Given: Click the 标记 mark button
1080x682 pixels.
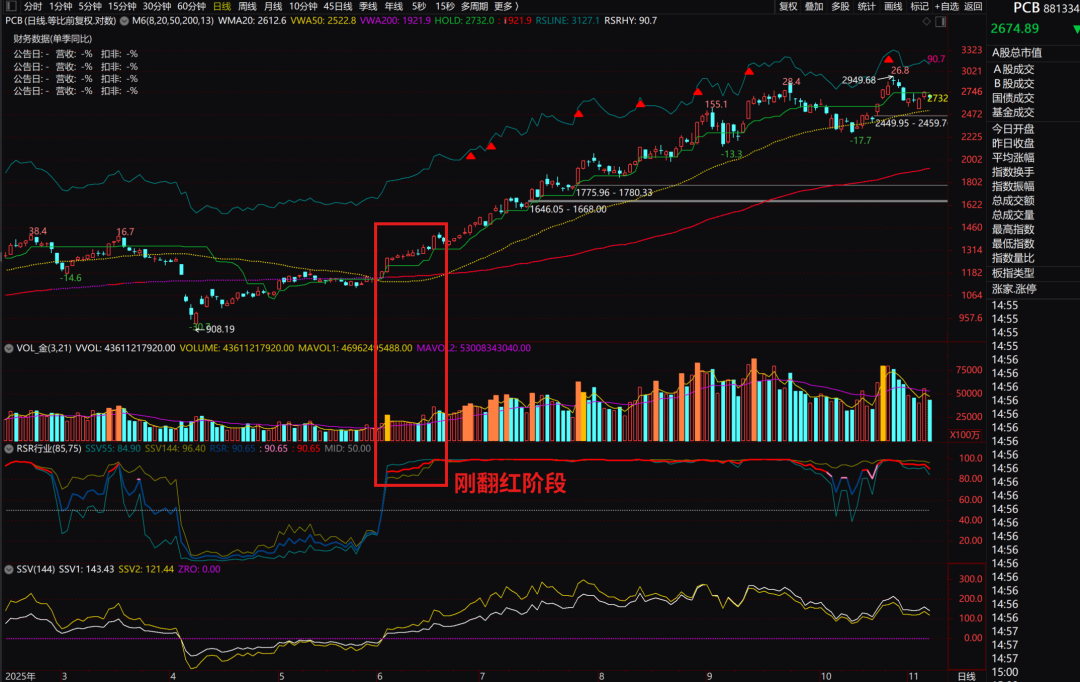Looking at the screenshot, I should pos(920,6).
